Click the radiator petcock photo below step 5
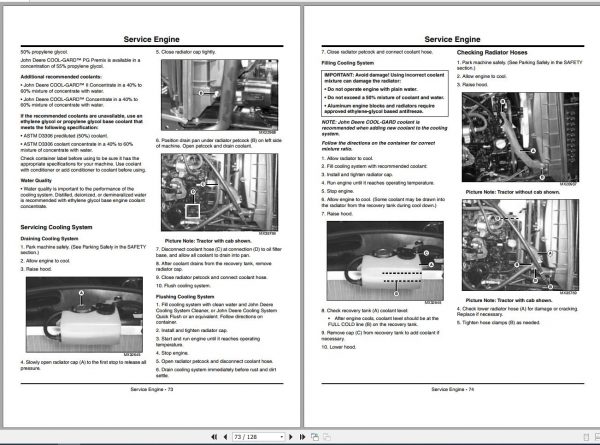This screenshot has width=600, height=445. click(x=220, y=95)
